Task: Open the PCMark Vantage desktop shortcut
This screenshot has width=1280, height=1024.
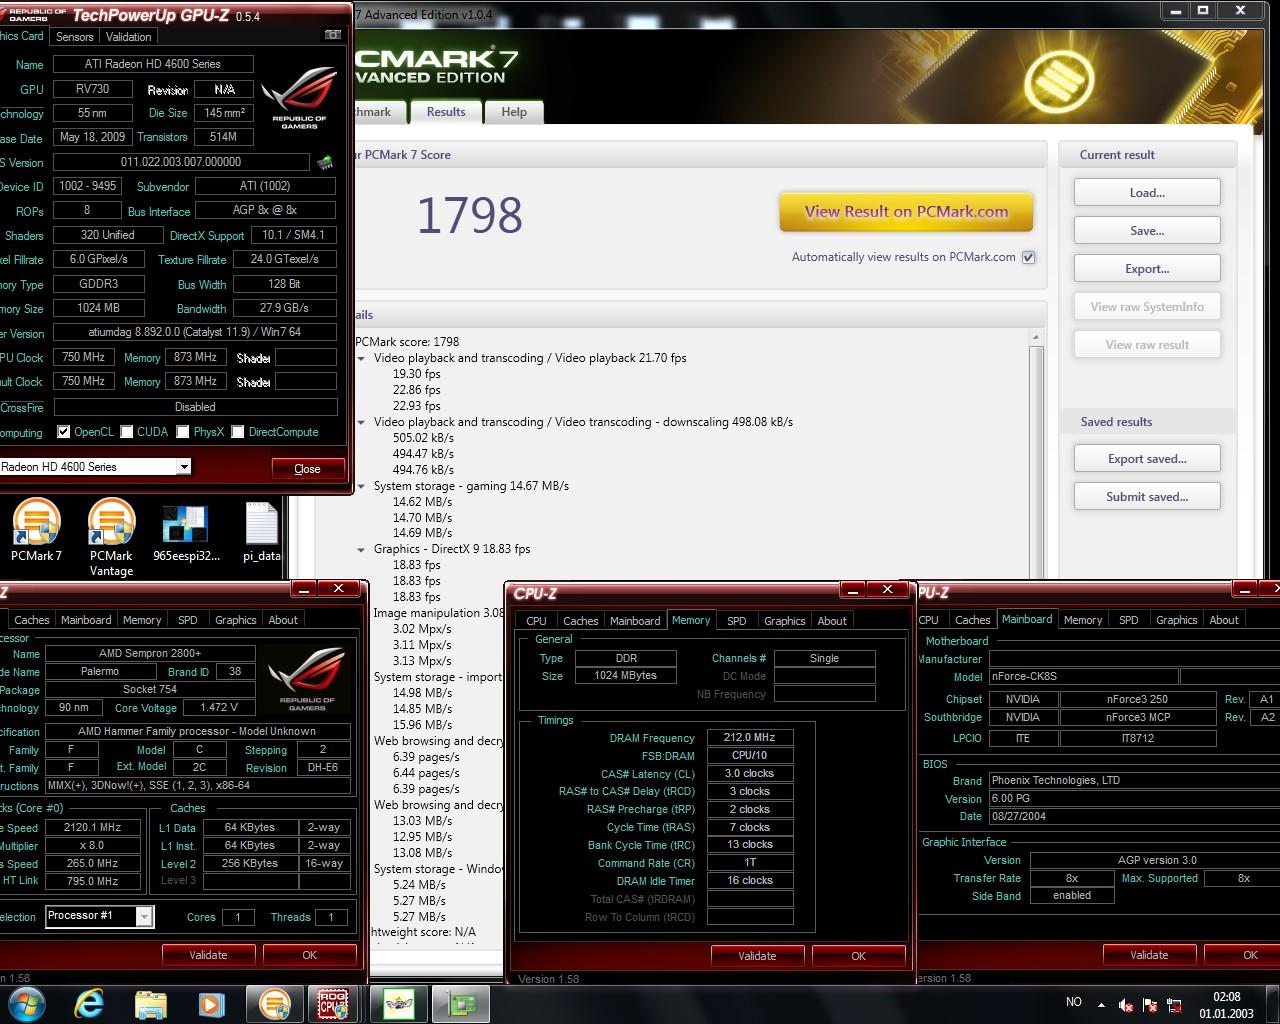Action: pyautogui.click(x=111, y=538)
